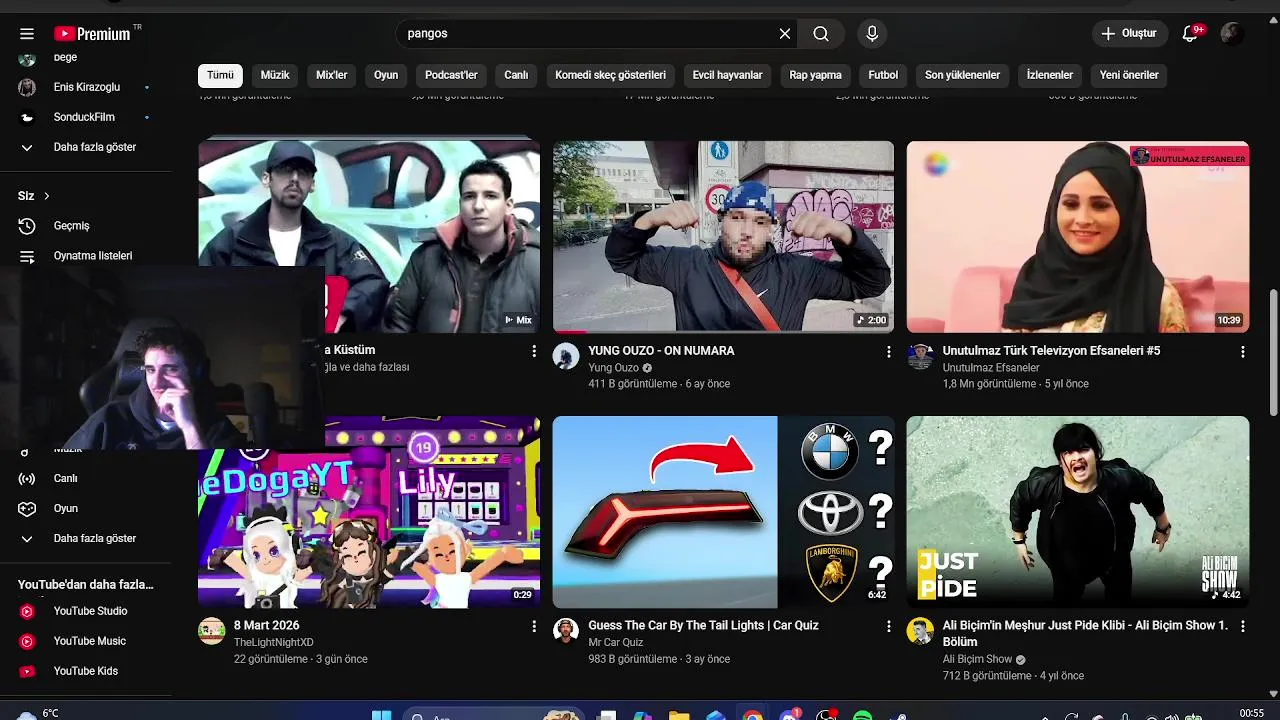Open options for 8 Mart 2026 video
The width and height of the screenshot is (1280, 720).
pos(534,626)
